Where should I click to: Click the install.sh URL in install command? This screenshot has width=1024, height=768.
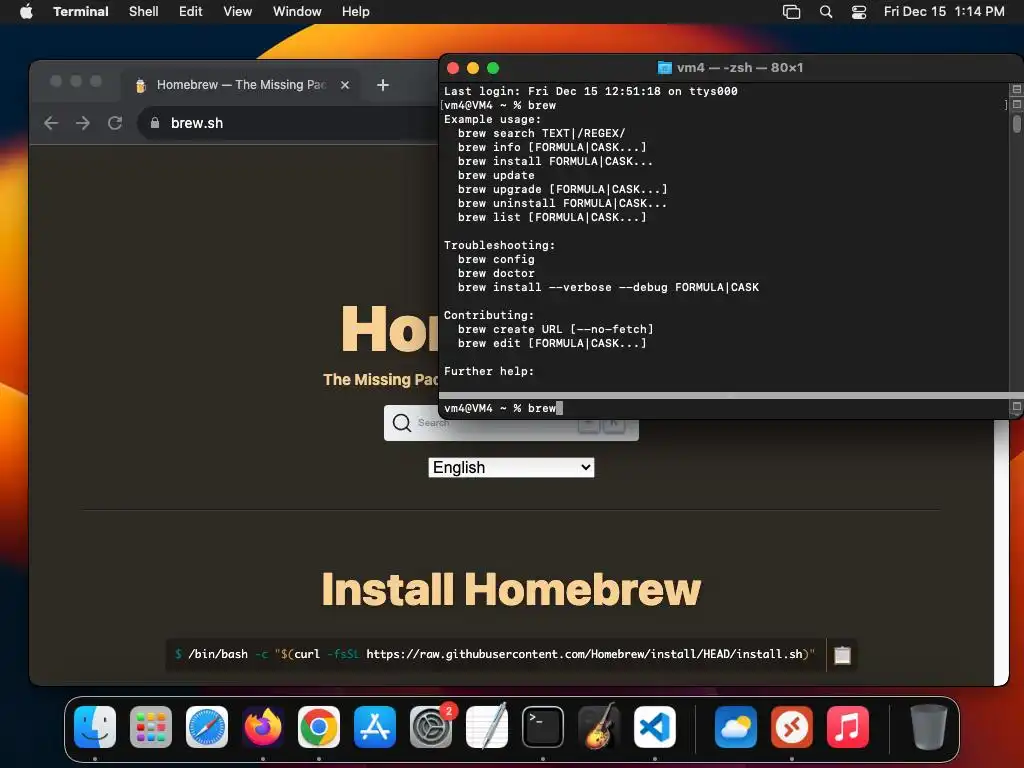coord(585,654)
